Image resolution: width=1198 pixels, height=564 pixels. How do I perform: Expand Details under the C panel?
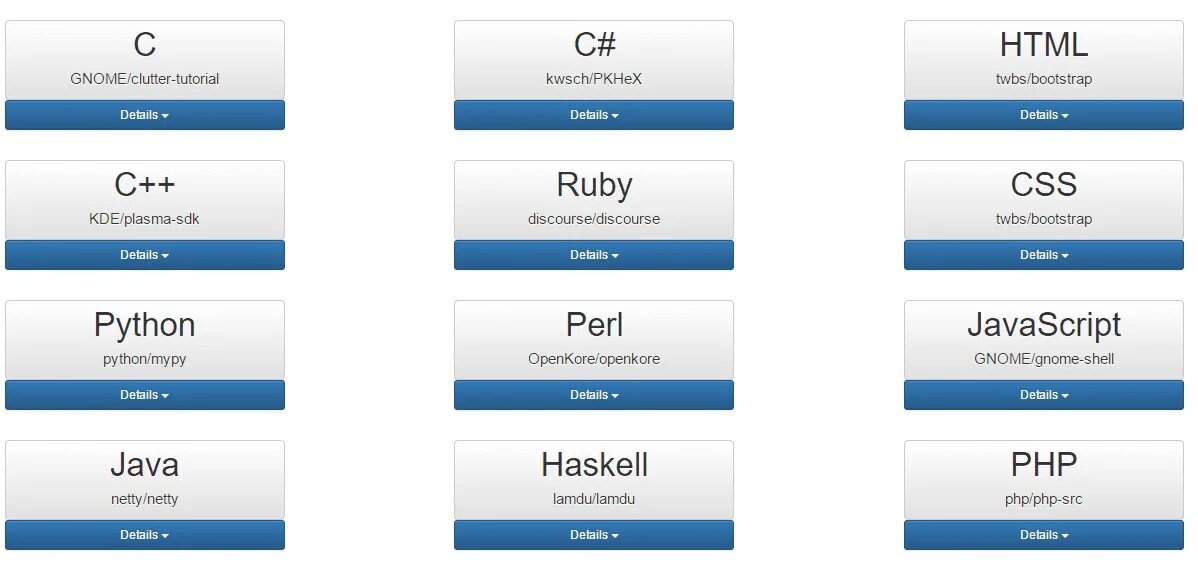tap(144, 115)
